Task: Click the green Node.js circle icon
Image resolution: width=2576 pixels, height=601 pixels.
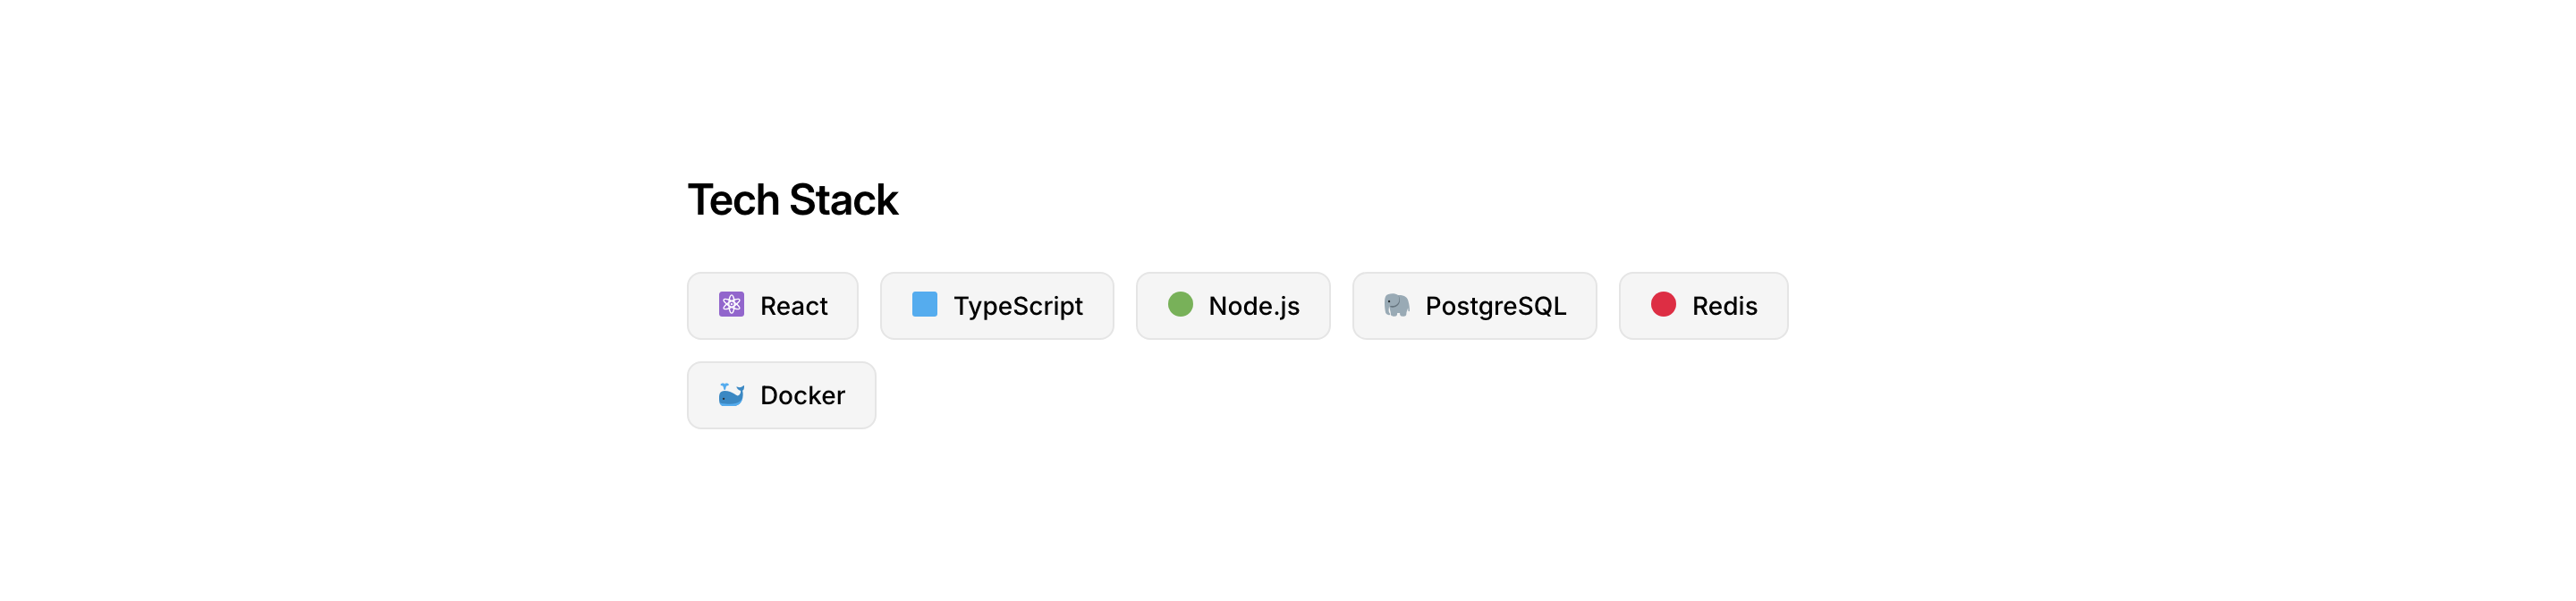Action: tap(1180, 305)
